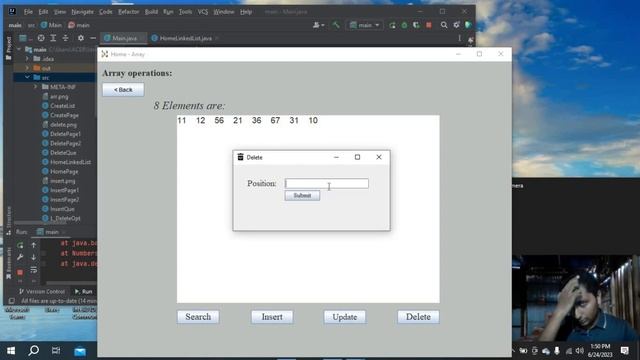Open the Build menu
640x360 pixels.
(151, 12)
